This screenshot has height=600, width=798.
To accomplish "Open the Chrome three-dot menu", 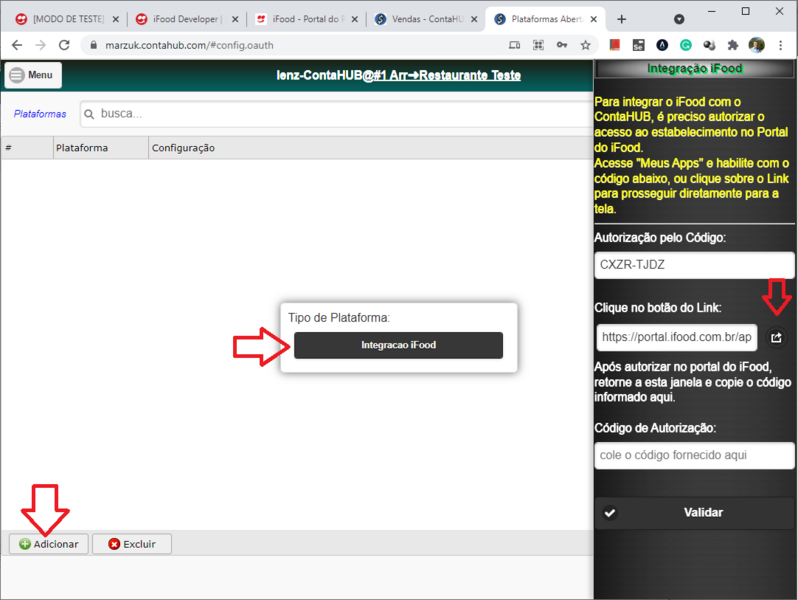I will (x=781, y=45).
